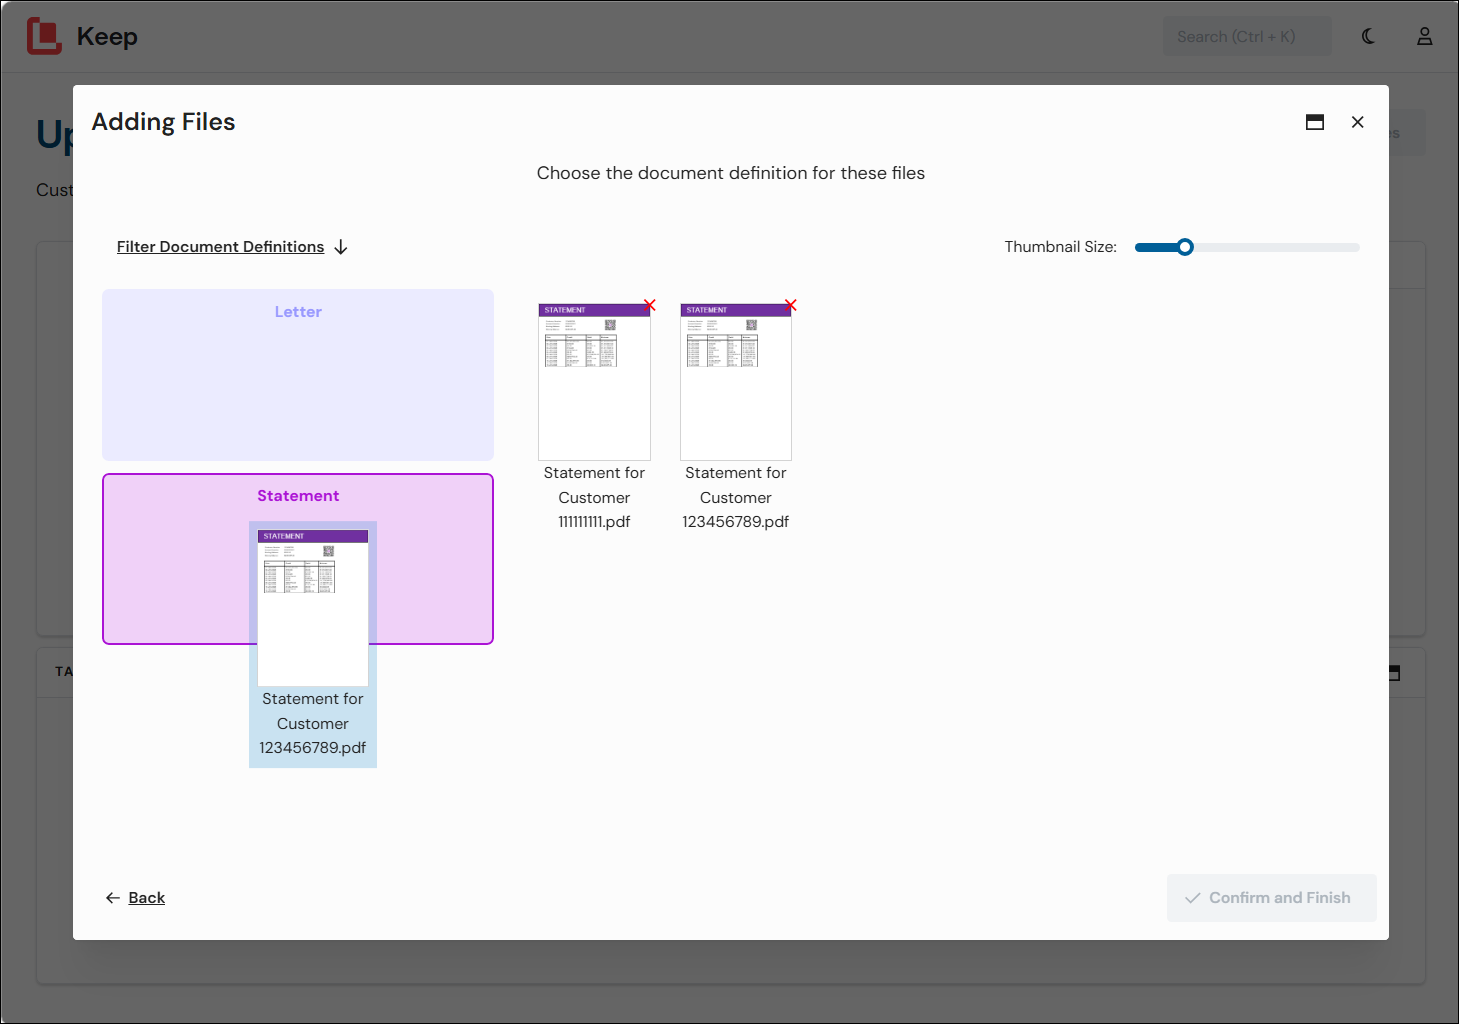Click the Filter Document Definitions arrow icon
1459x1024 pixels.
point(341,247)
